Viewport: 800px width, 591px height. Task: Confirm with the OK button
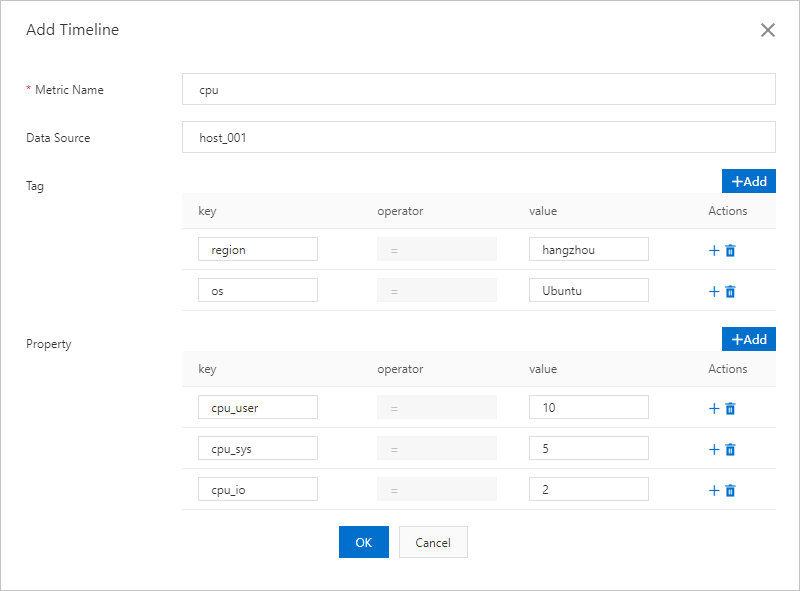[x=363, y=542]
